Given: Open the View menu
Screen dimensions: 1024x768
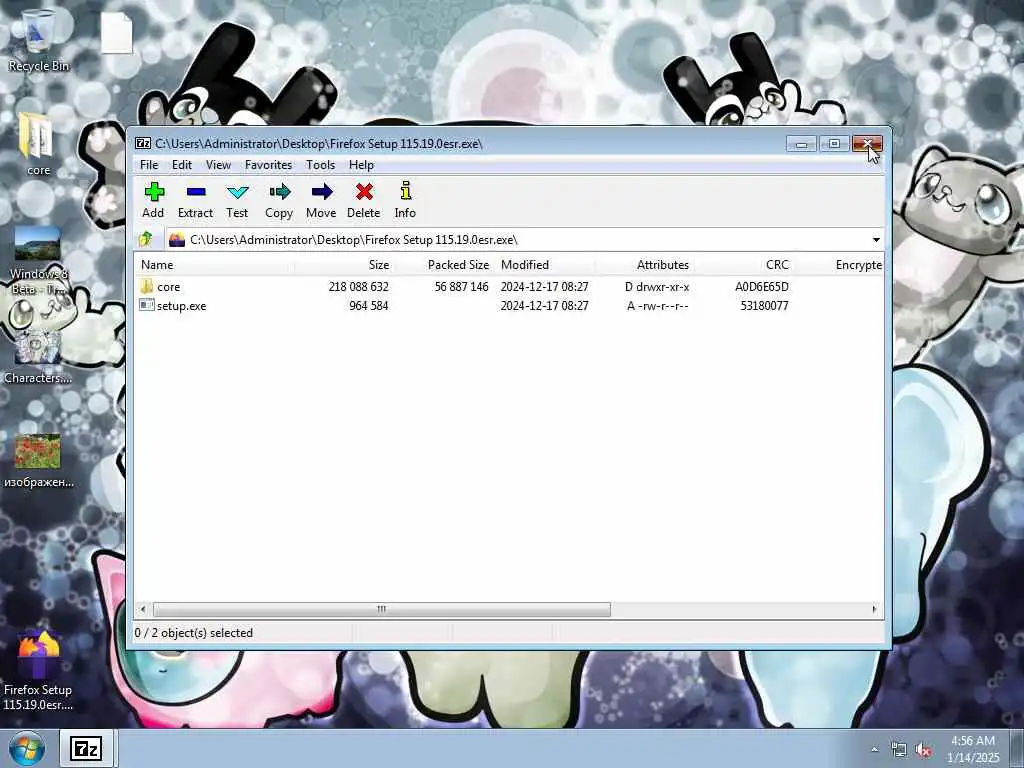Looking at the screenshot, I should [x=218, y=165].
